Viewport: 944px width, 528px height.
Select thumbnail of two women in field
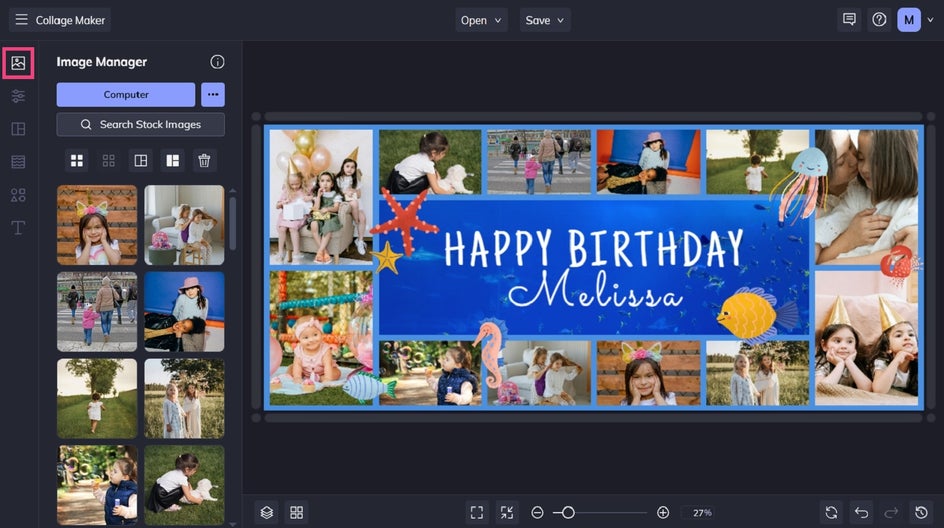pyautogui.click(x=184, y=399)
